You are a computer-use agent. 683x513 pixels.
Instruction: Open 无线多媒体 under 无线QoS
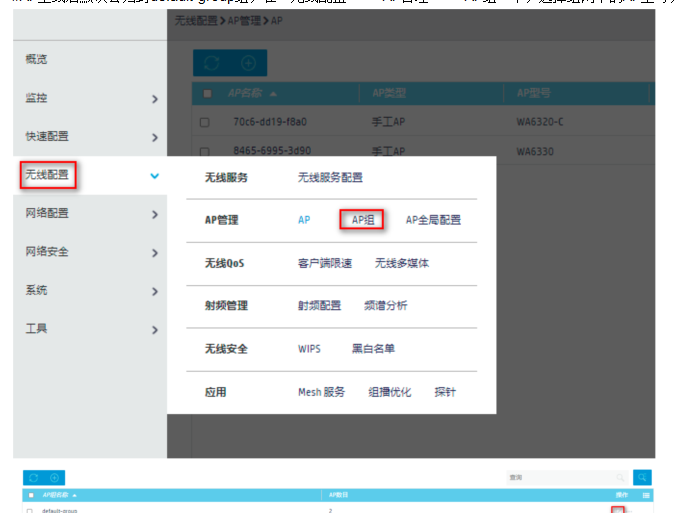click(x=402, y=263)
